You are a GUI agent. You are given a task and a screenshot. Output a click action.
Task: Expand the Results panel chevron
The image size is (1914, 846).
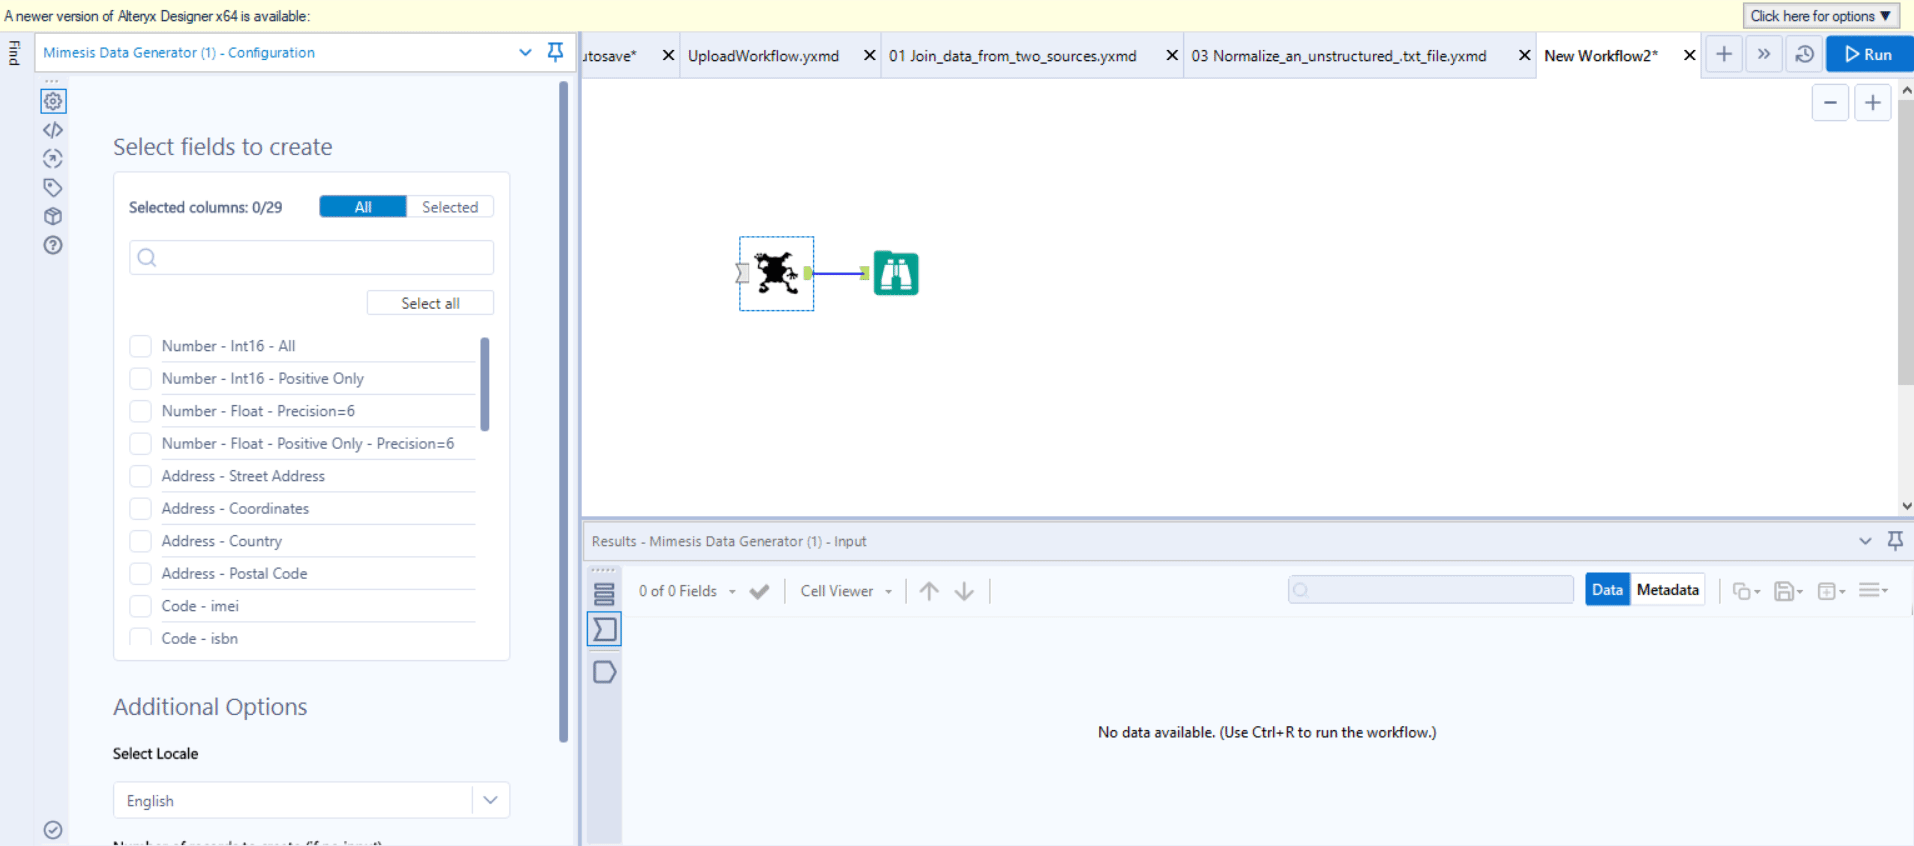pyautogui.click(x=1865, y=541)
